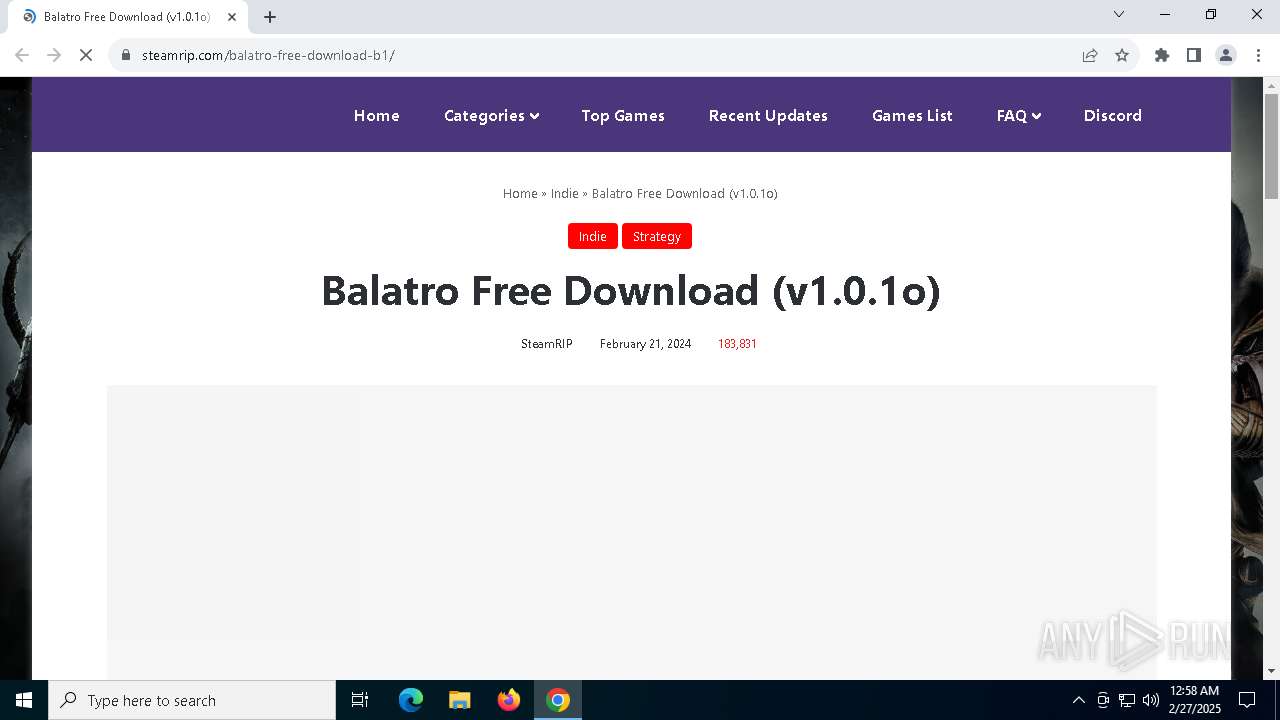Click the 183,831 view count

click(x=737, y=343)
